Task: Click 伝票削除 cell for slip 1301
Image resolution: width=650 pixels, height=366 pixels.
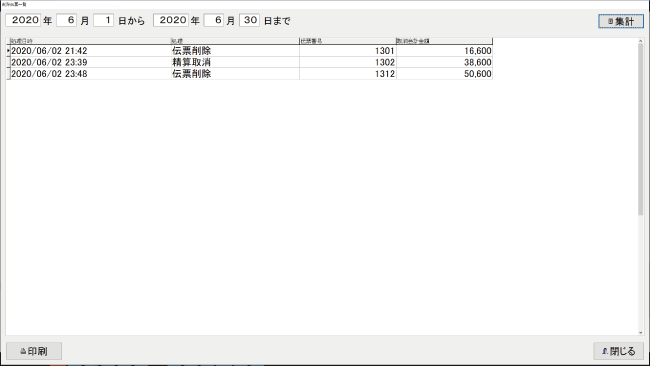Action: pyautogui.click(x=235, y=51)
